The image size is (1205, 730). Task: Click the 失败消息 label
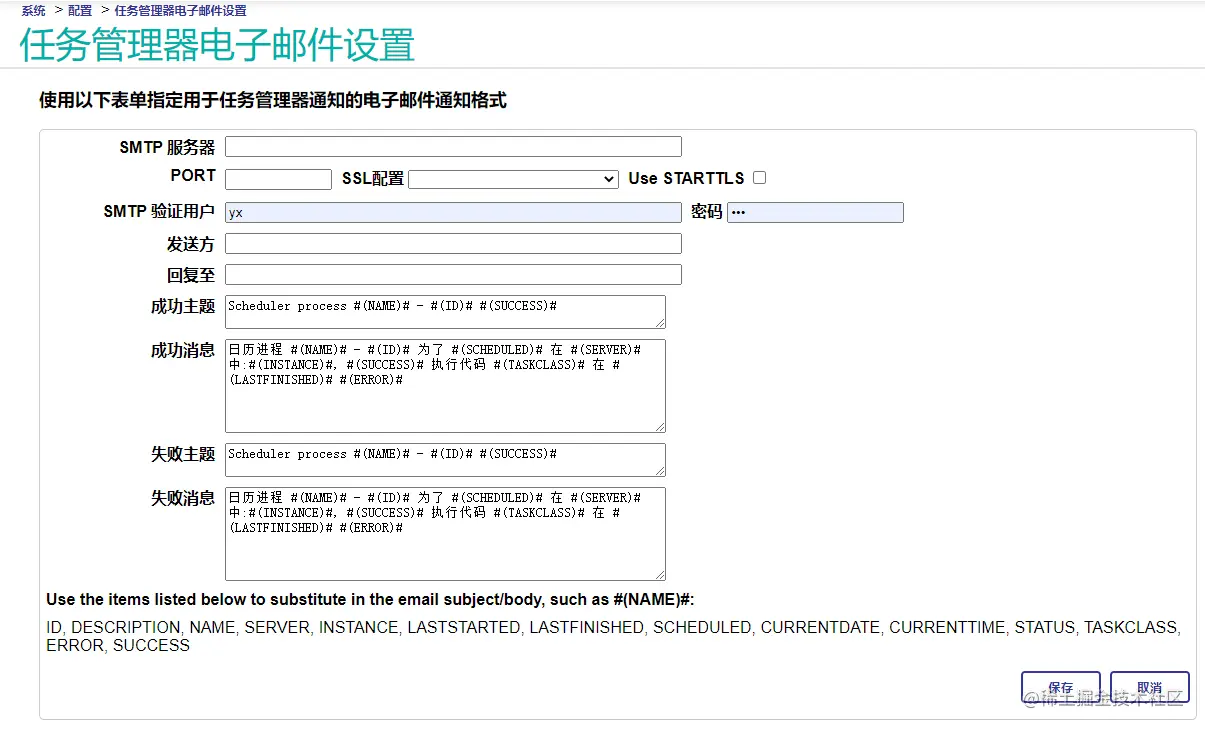183,498
